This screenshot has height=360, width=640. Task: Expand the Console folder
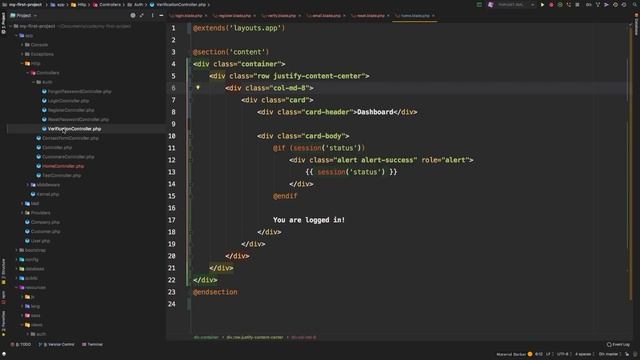(x=22, y=45)
